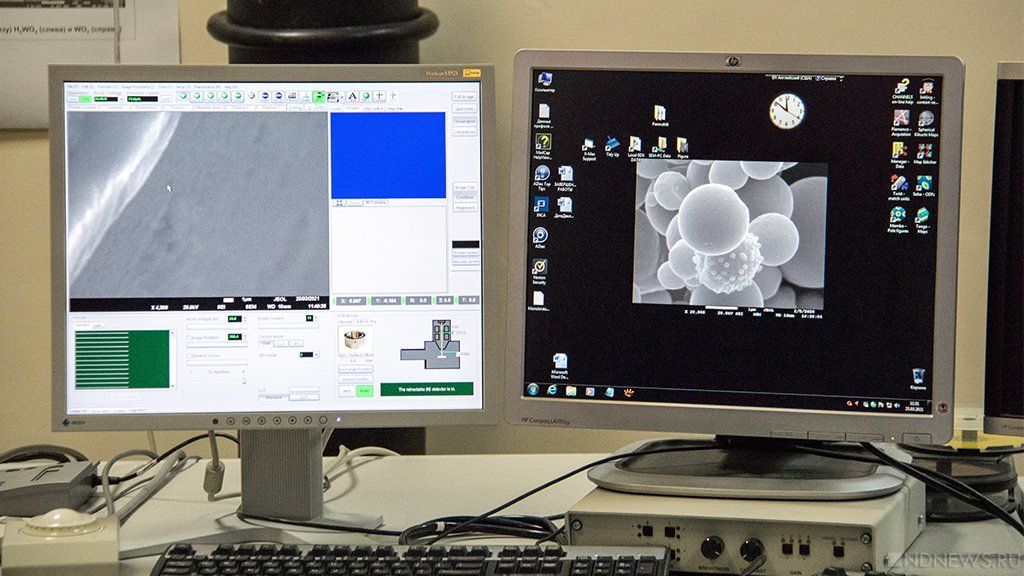The width and height of the screenshot is (1024, 576).
Task: Click the green Vent toggle button
Action: (364, 391)
